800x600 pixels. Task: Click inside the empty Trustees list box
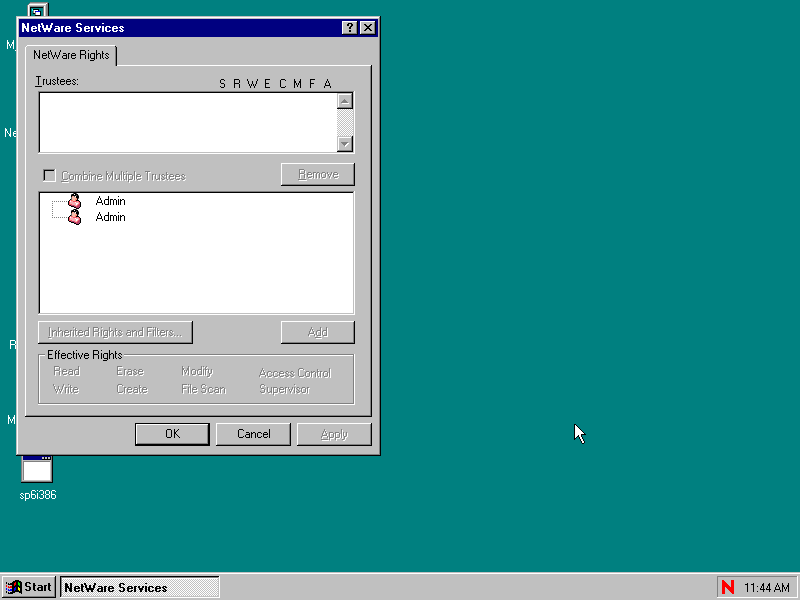[188, 122]
